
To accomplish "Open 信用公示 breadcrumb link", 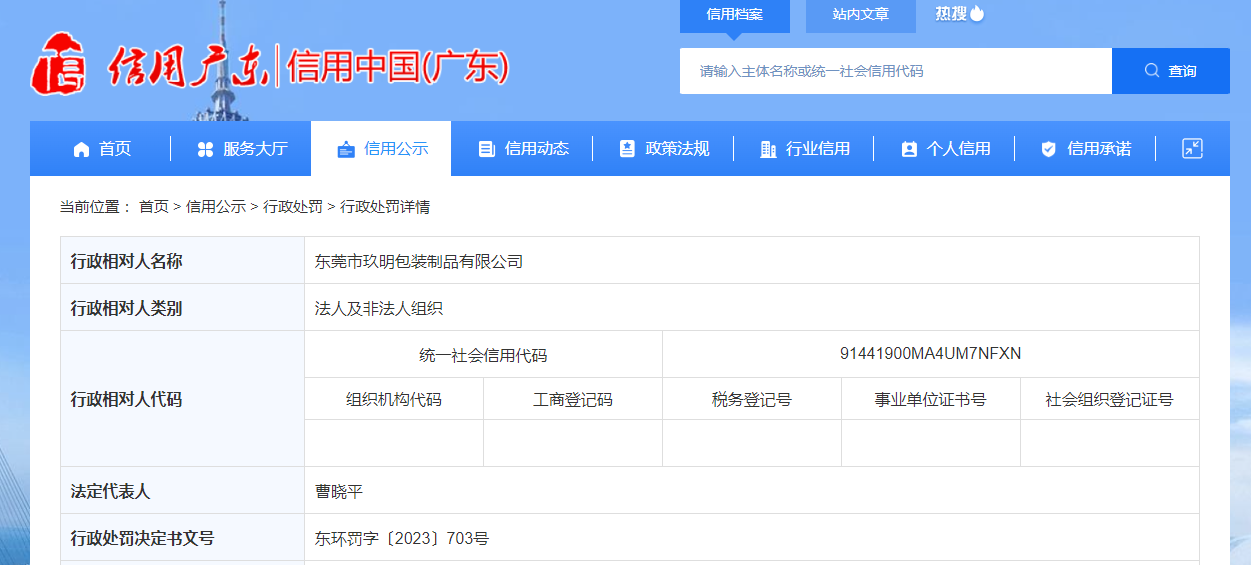I will (215, 207).
